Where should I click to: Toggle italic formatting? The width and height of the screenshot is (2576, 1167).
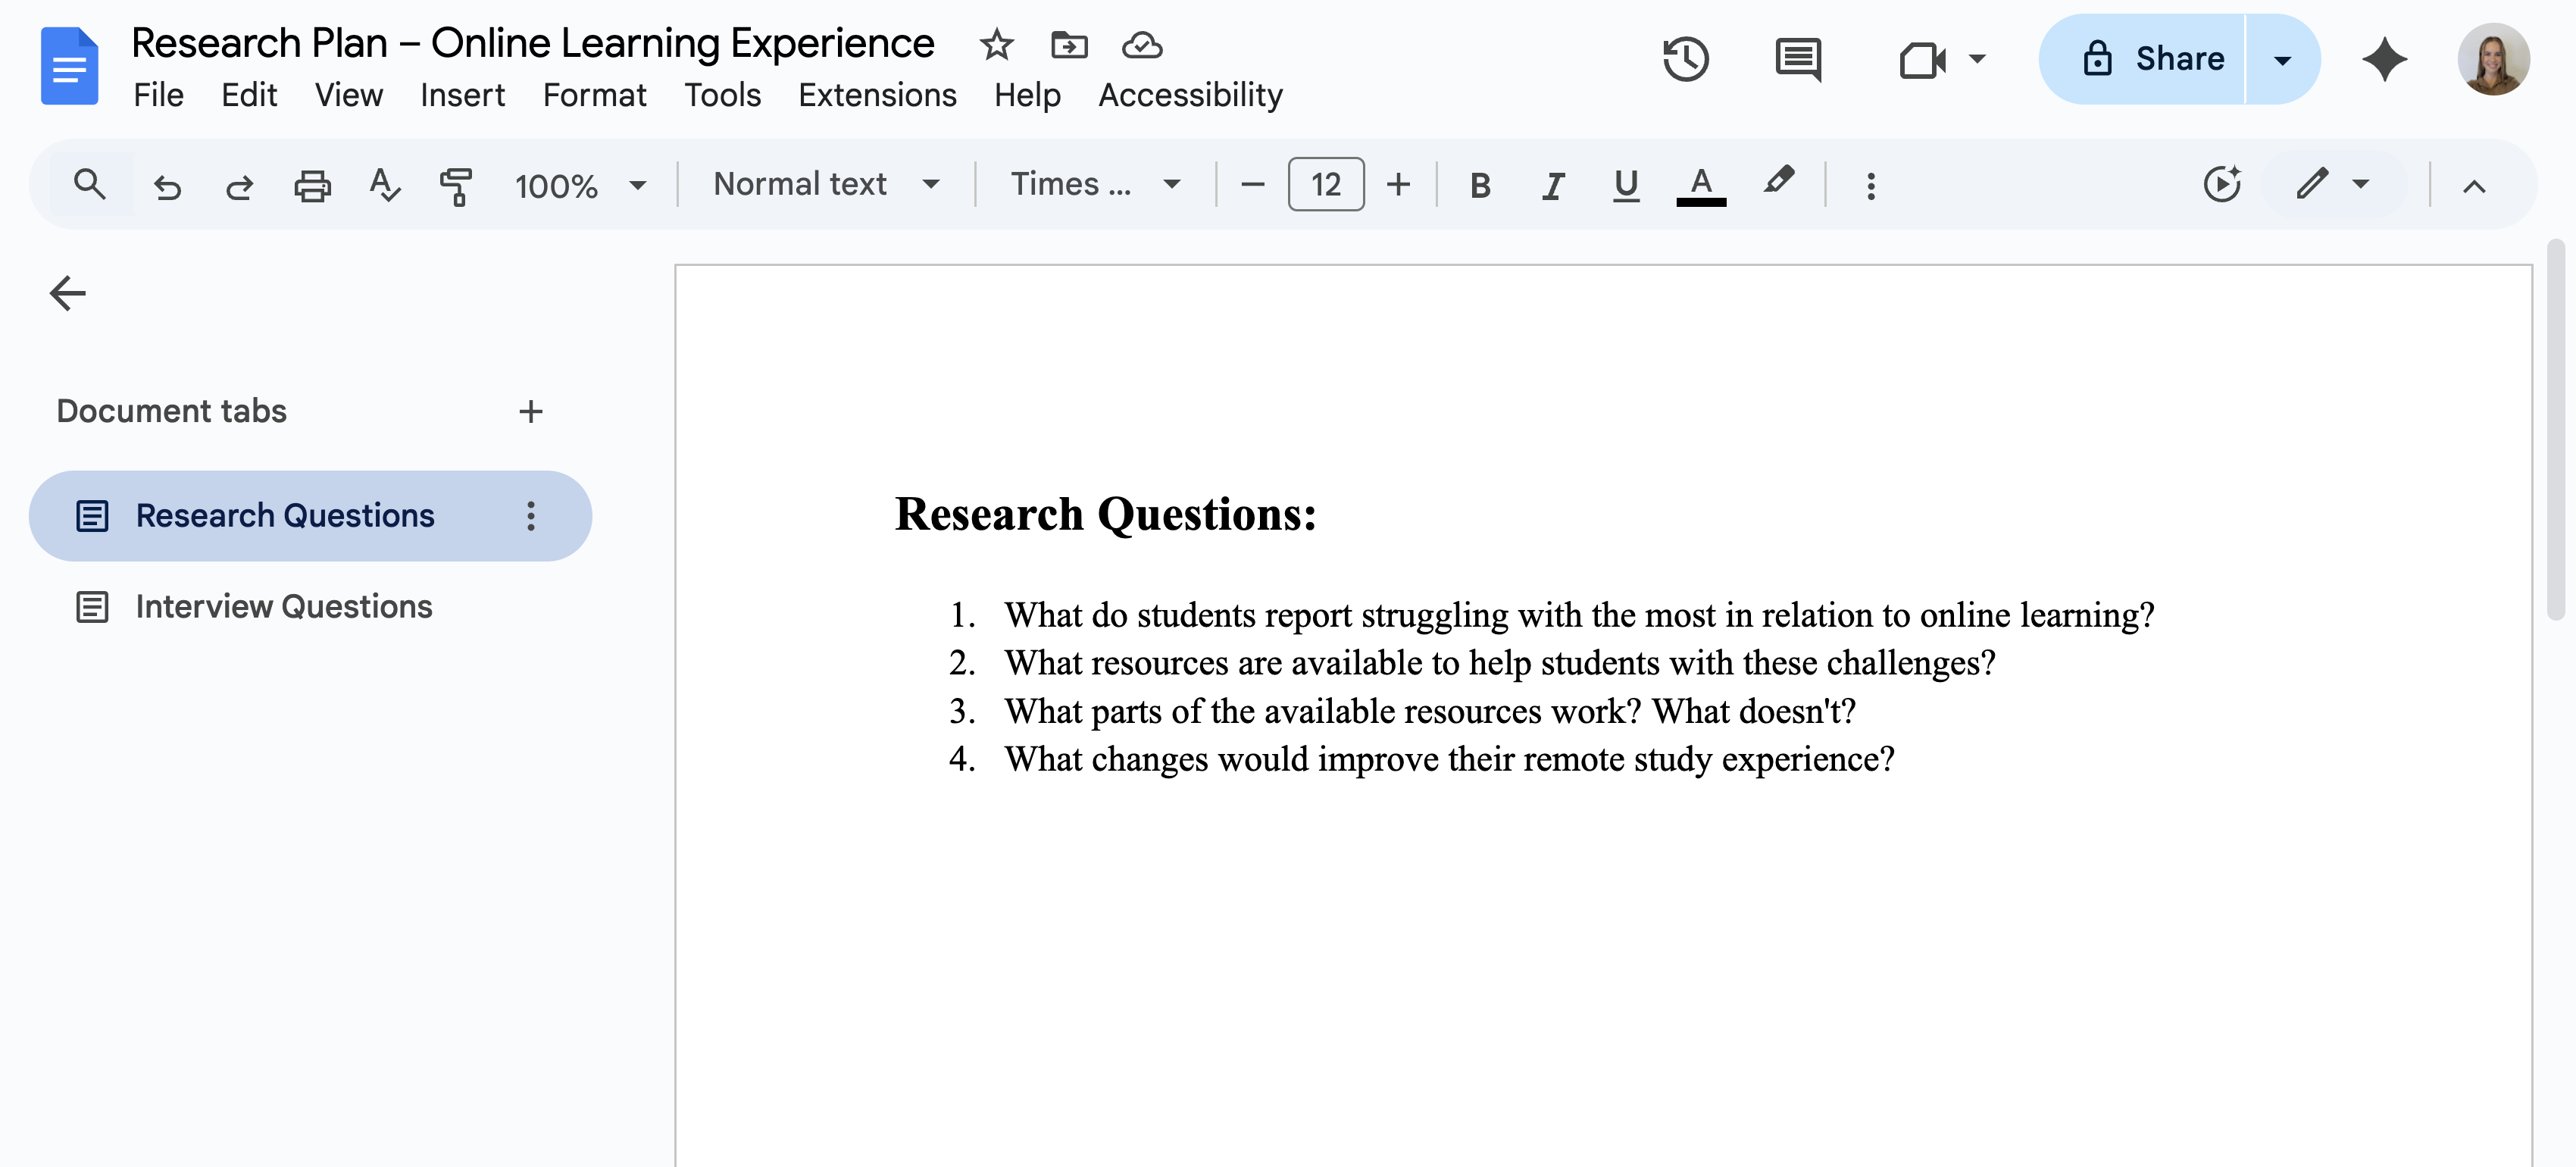[x=1553, y=185]
